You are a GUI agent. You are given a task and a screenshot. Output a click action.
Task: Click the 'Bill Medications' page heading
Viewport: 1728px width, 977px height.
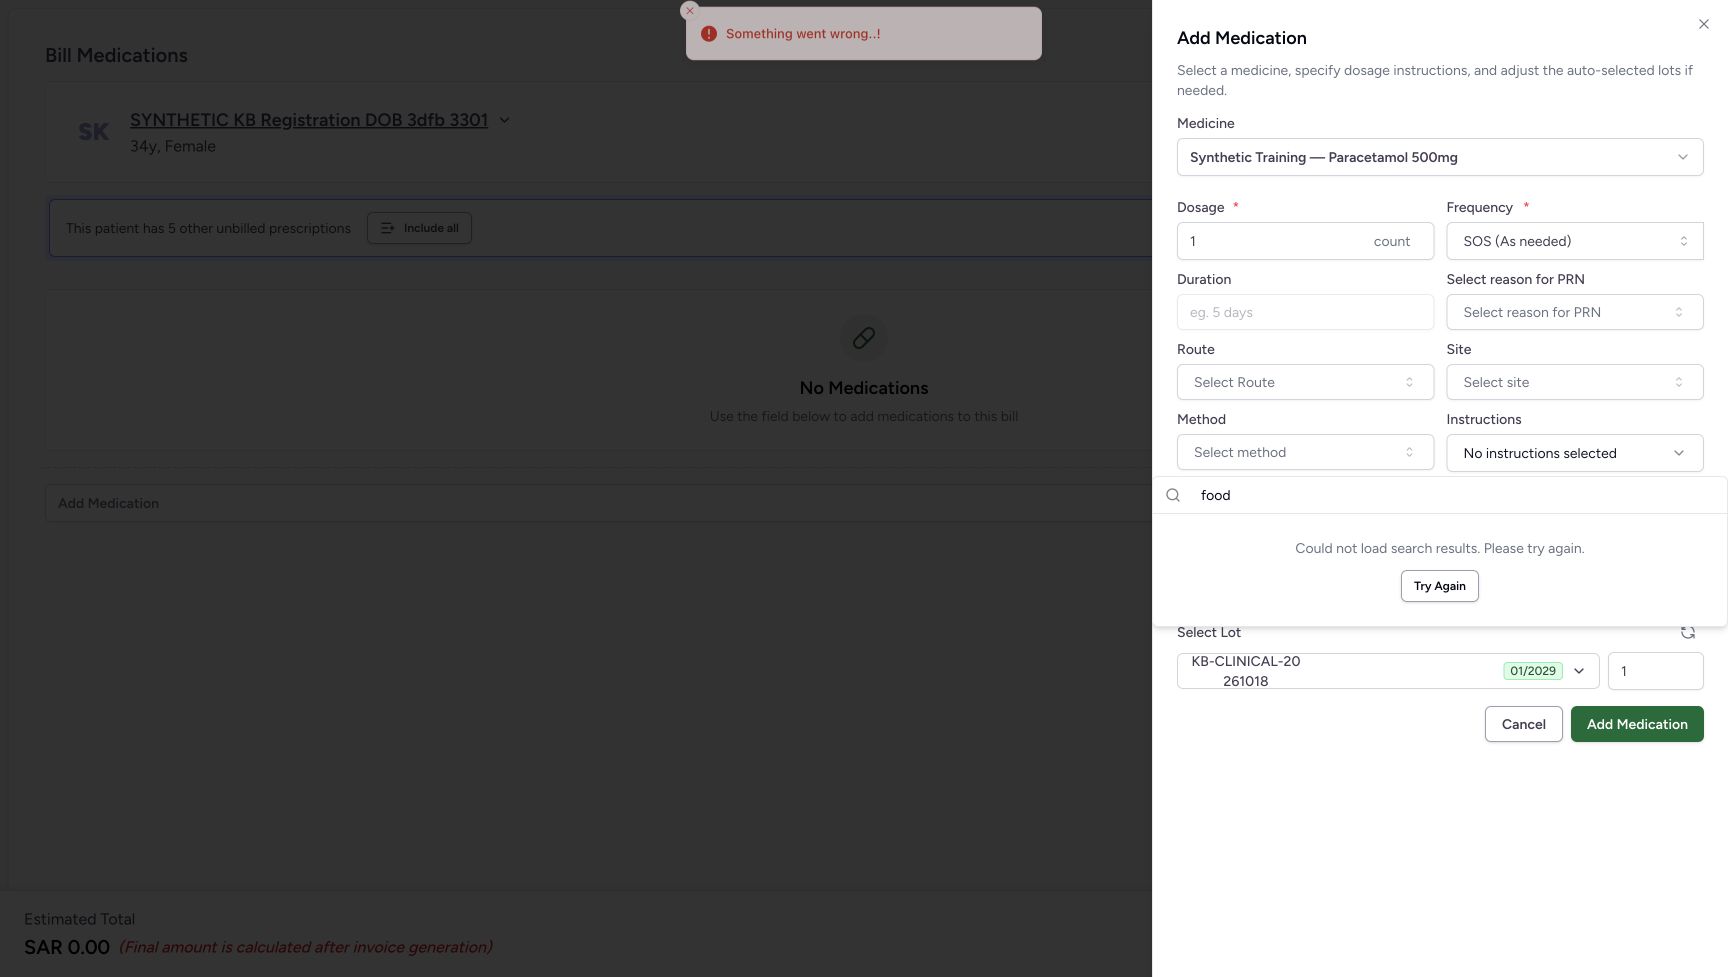click(x=116, y=55)
